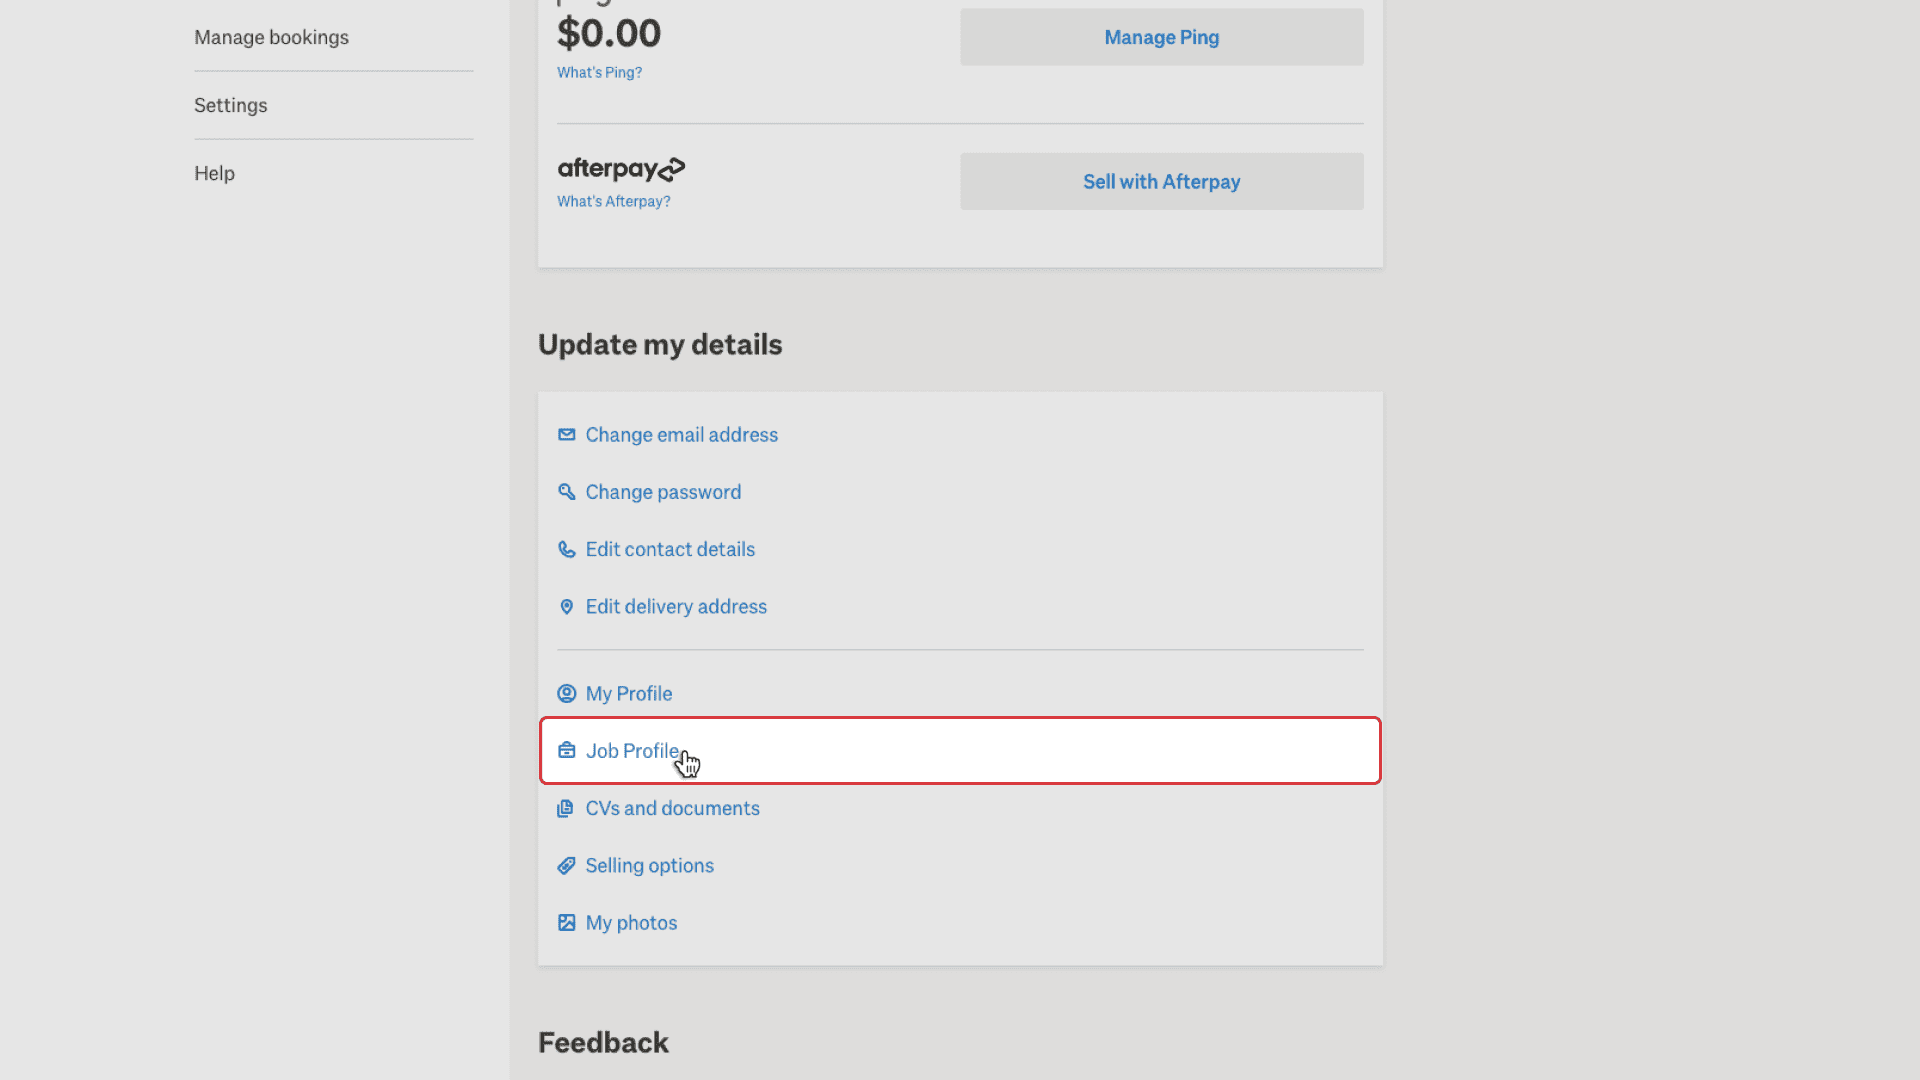Click the Manage Ping button
Viewport: 1920px width, 1080px height.
point(1161,37)
